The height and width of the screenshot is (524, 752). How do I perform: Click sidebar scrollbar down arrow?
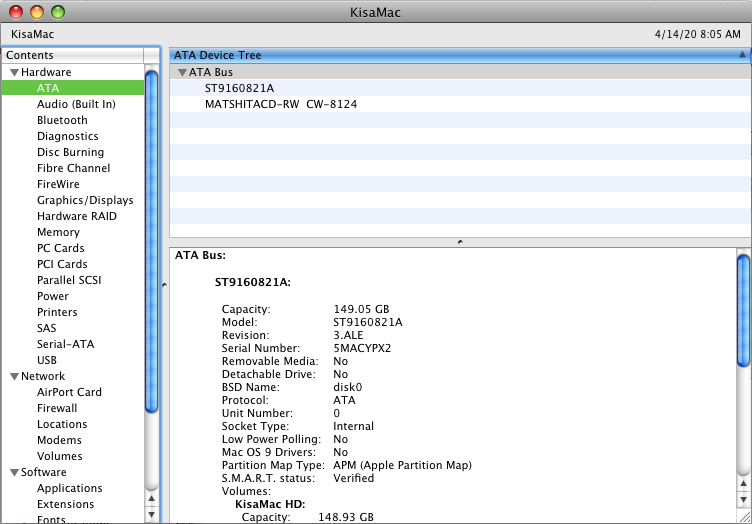(152, 515)
